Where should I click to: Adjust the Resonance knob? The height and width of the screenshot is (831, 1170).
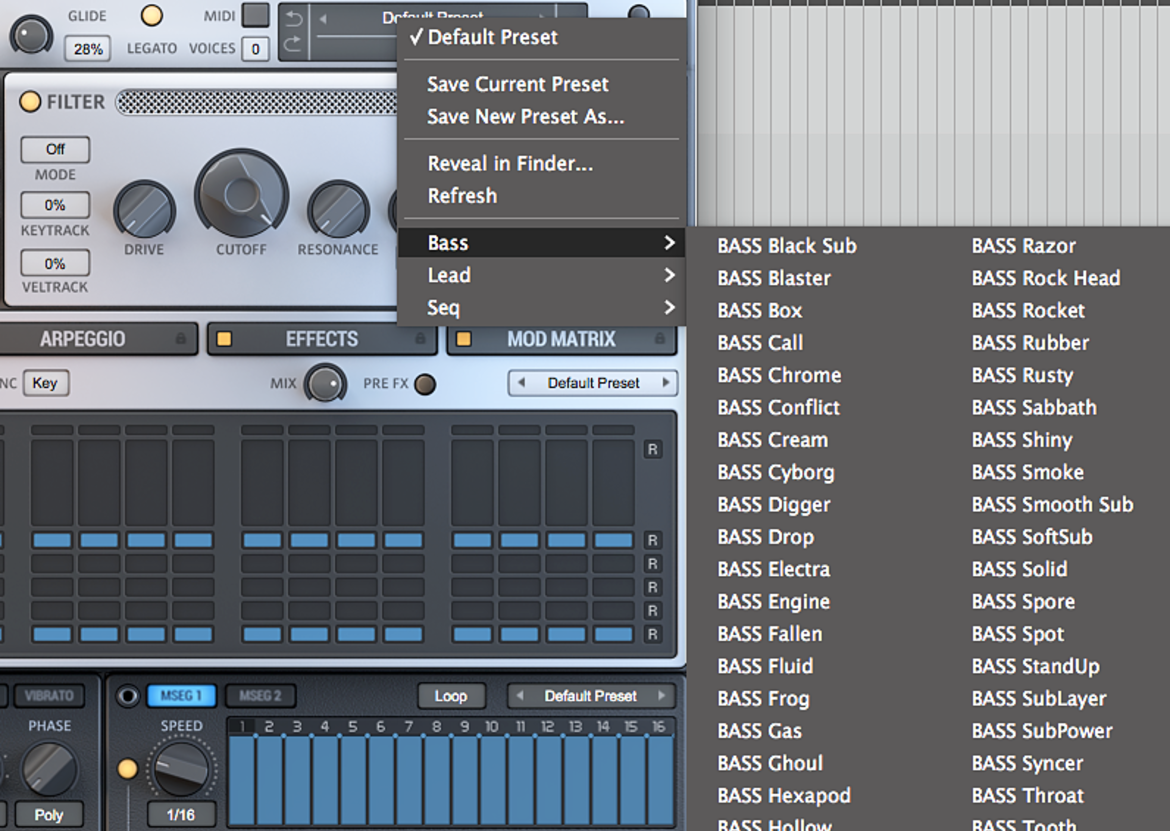coord(338,210)
